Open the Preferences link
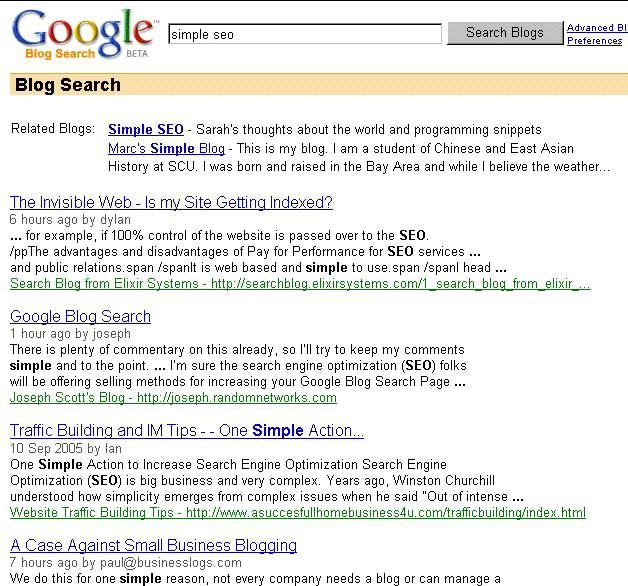Image resolution: width=628 pixels, height=586 pixels. 594,40
